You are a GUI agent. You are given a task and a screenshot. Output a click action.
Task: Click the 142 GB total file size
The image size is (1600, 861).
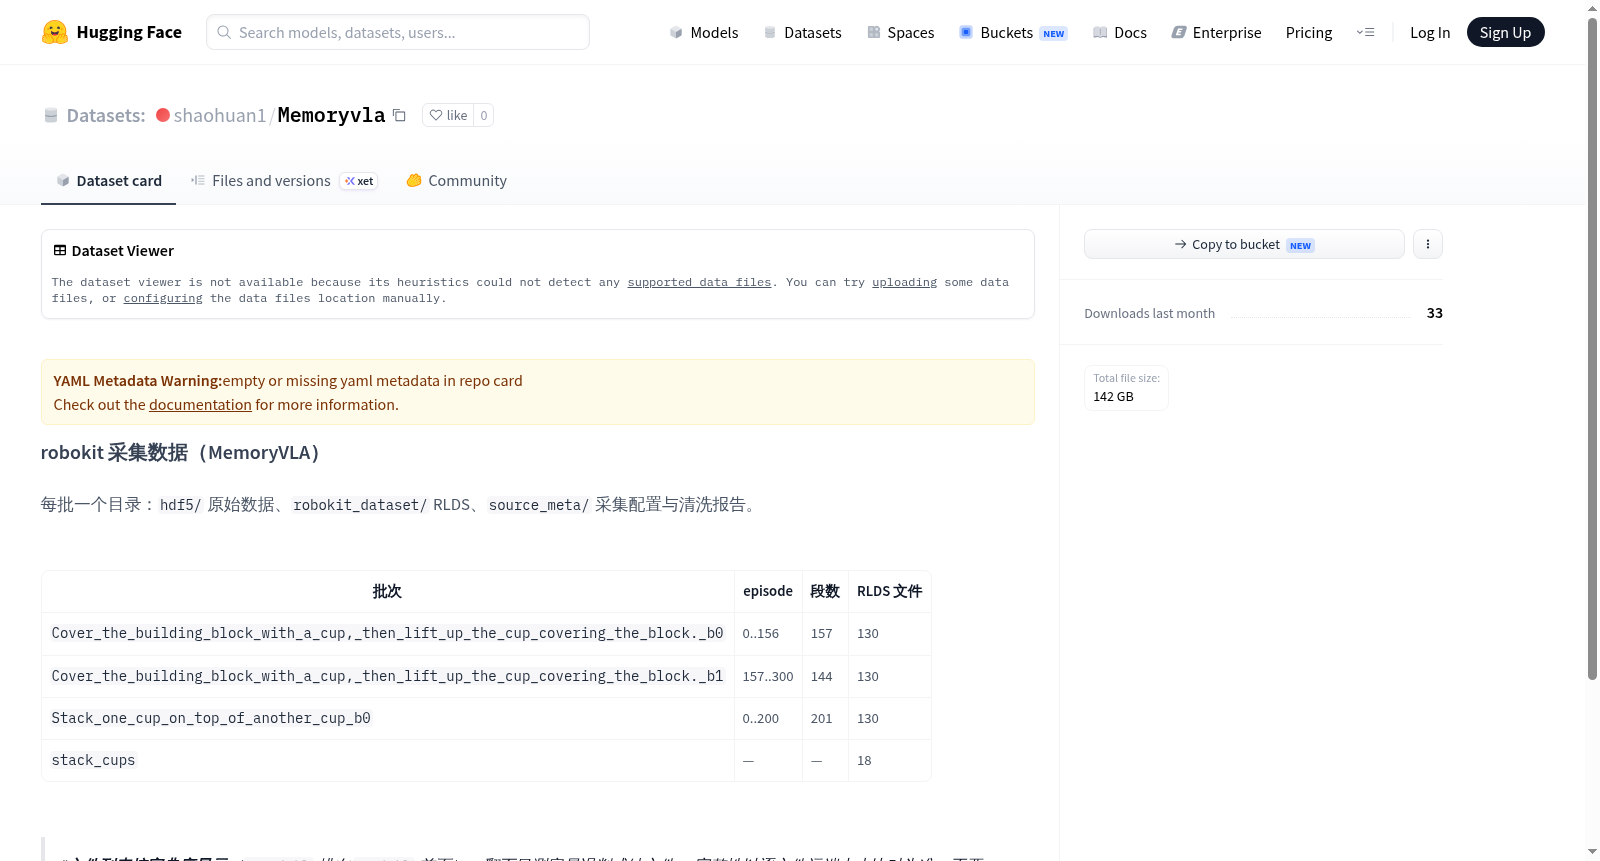(1113, 397)
